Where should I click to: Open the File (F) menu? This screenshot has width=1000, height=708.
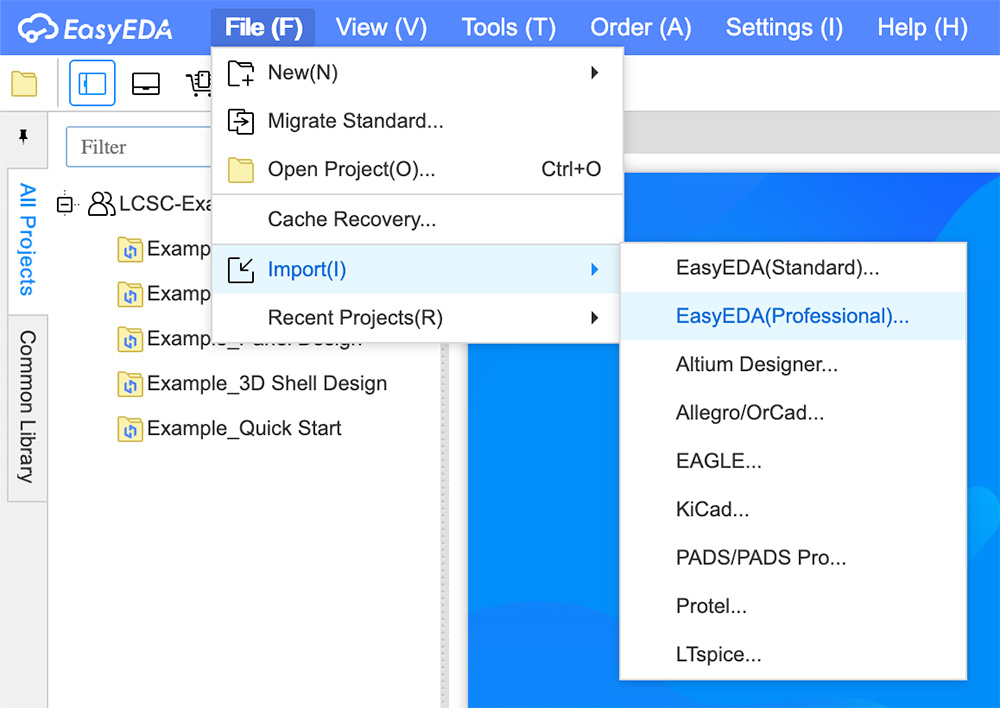(263, 27)
